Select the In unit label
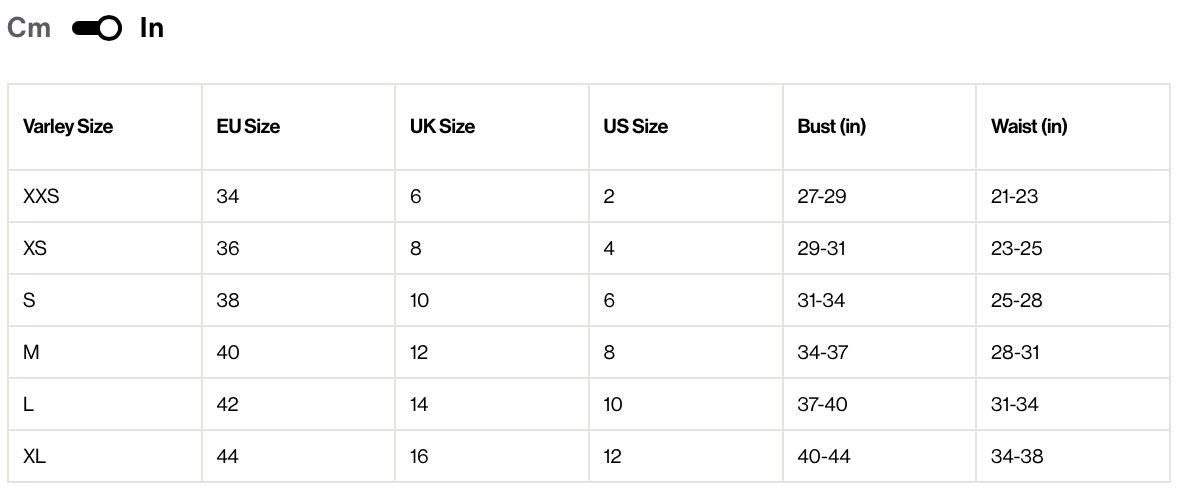 tap(152, 29)
